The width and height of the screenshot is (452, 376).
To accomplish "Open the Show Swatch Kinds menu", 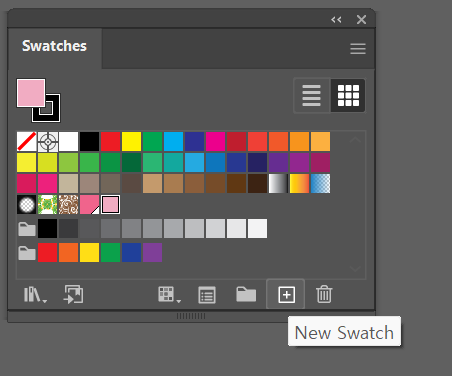I will click(x=169, y=295).
